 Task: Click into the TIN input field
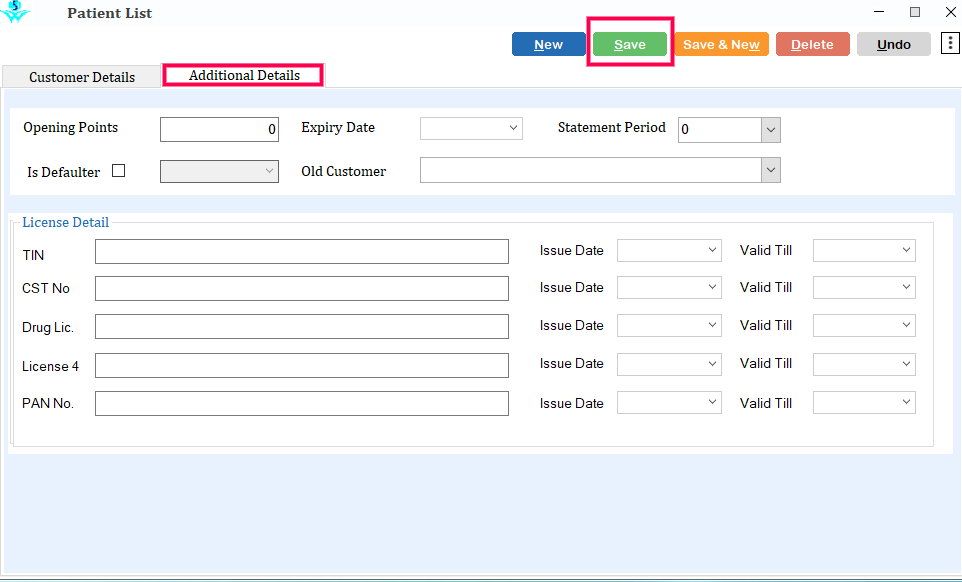click(302, 251)
